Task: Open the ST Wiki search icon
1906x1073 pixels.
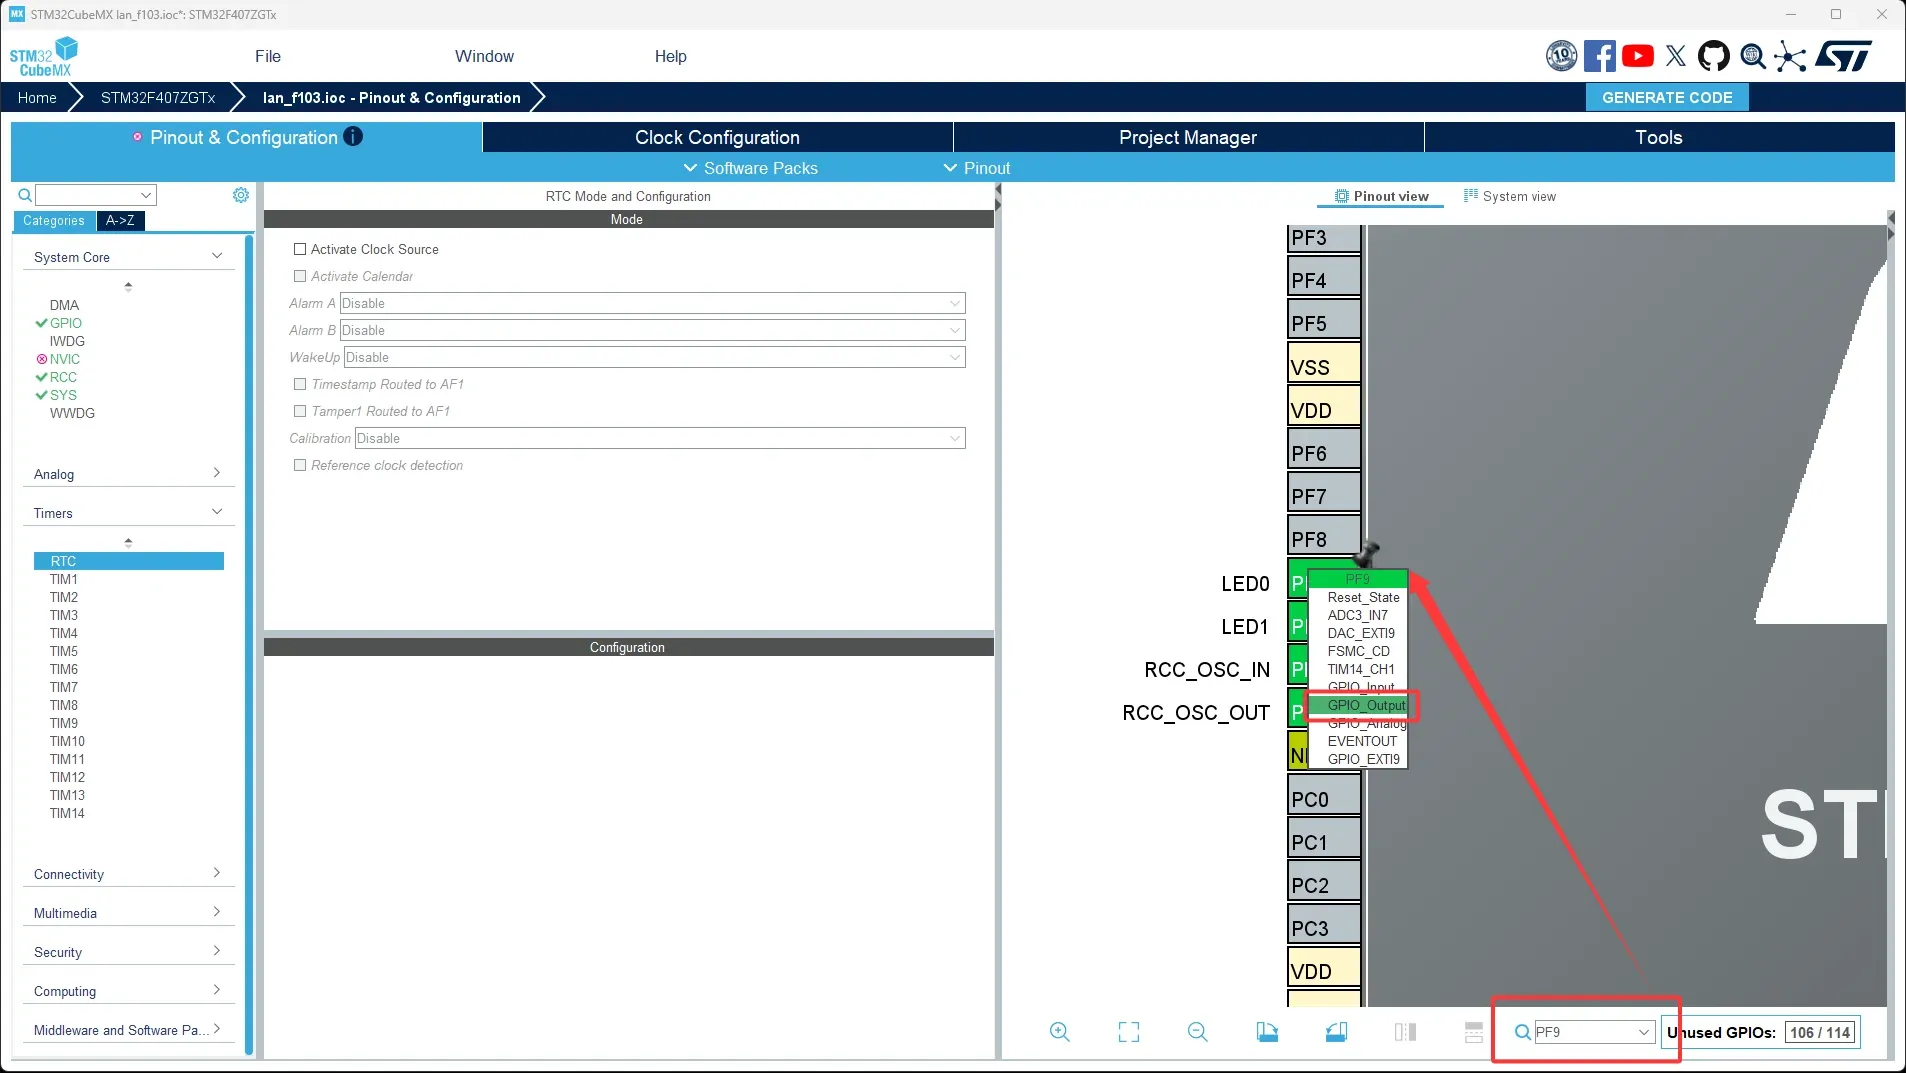Action: tap(1752, 56)
